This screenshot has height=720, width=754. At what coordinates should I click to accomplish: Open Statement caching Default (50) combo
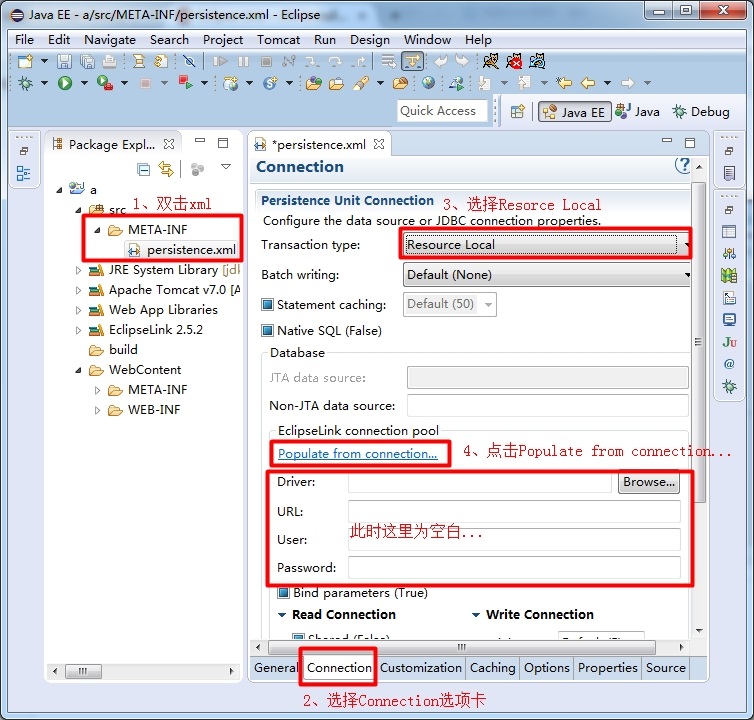450,304
